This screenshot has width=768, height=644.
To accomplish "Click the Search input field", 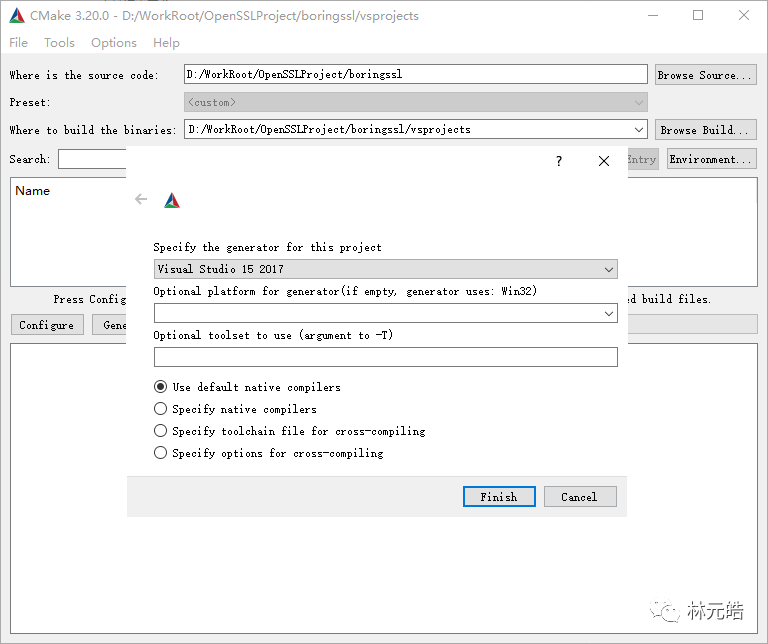I will pos(92,159).
